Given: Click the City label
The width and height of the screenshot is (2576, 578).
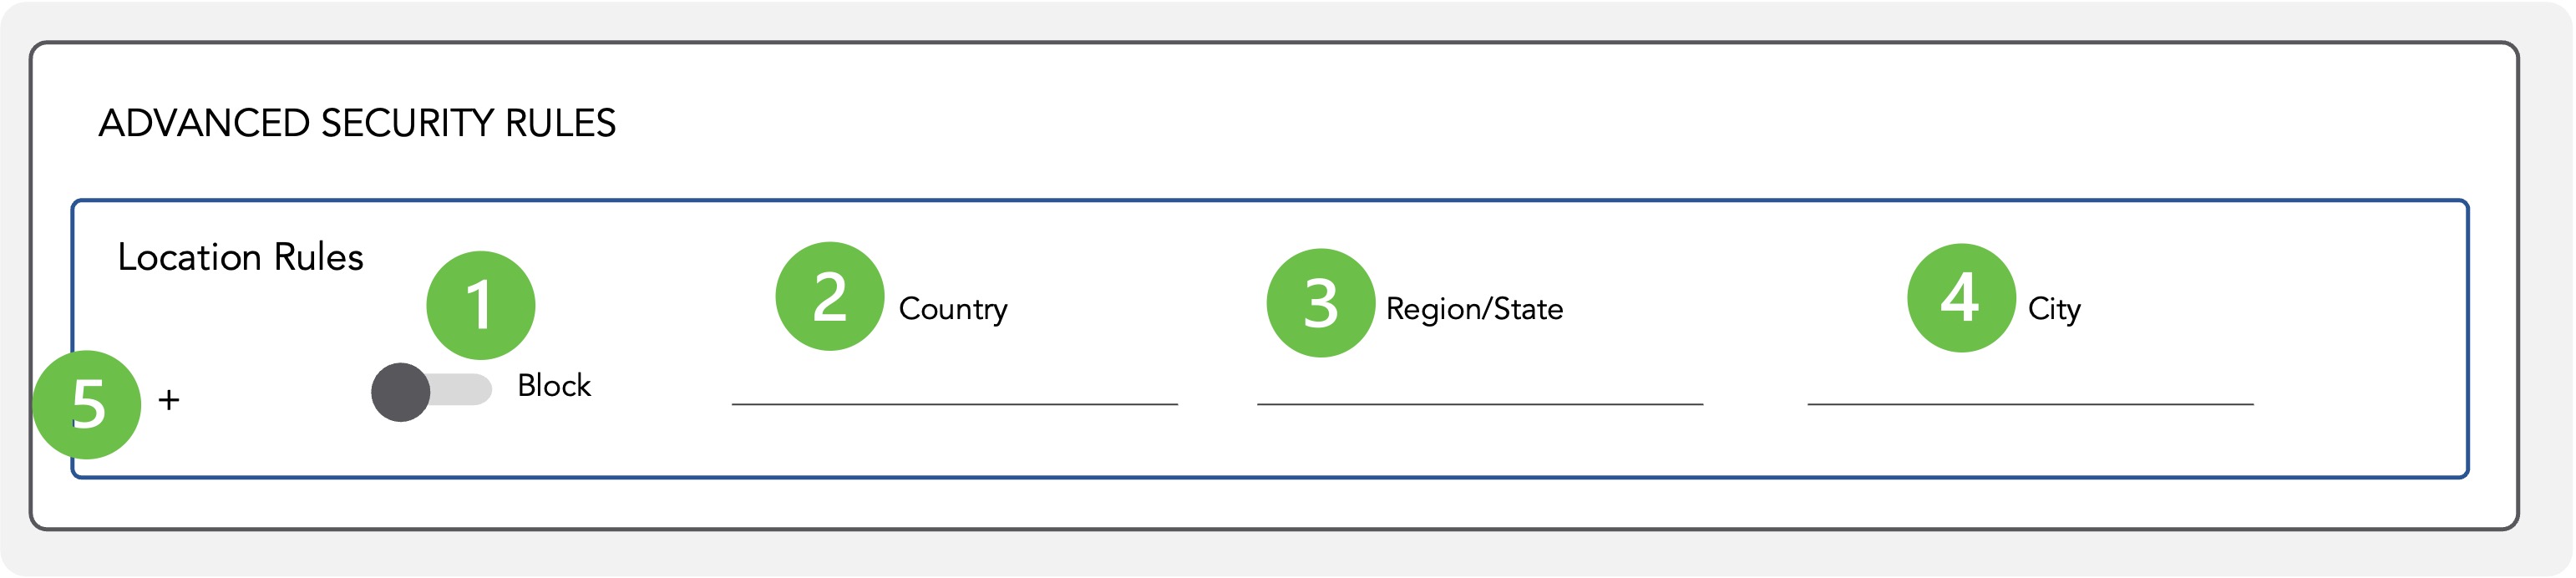Looking at the screenshot, I should pos(2054,309).
